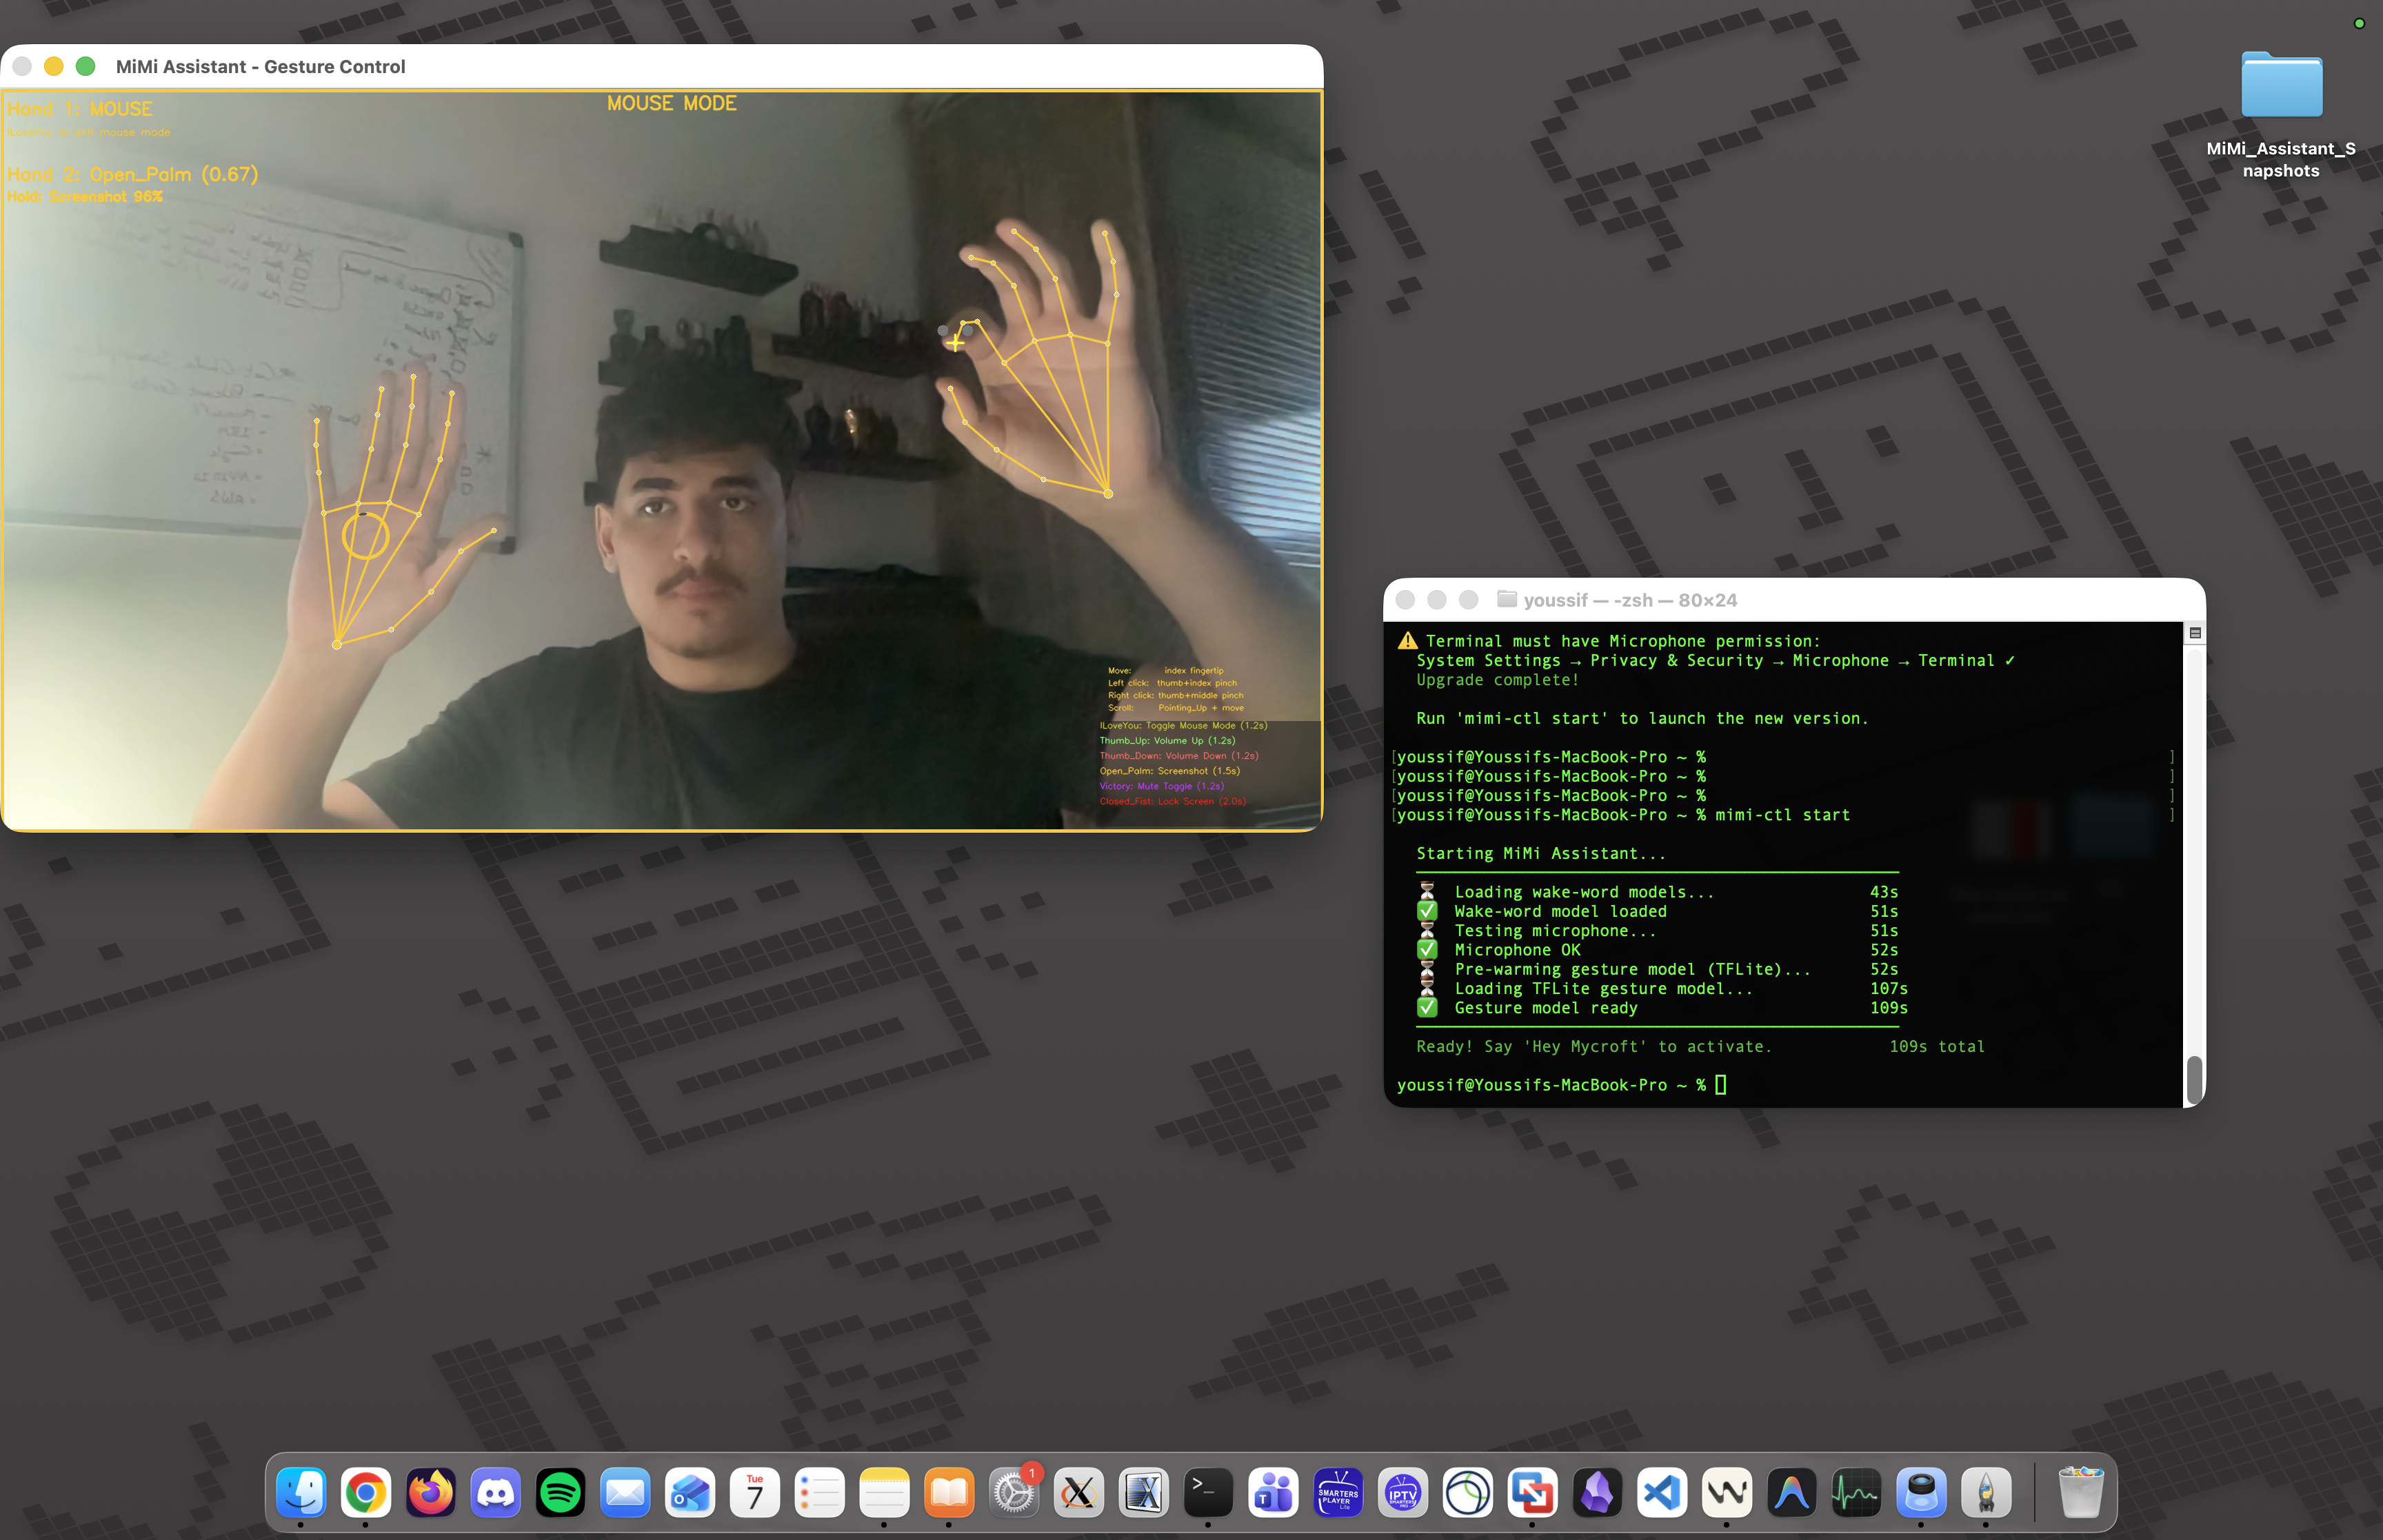This screenshot has height=1540, width=2383.
Task: Click the terminal split pane button
Action: point(2195,633)
